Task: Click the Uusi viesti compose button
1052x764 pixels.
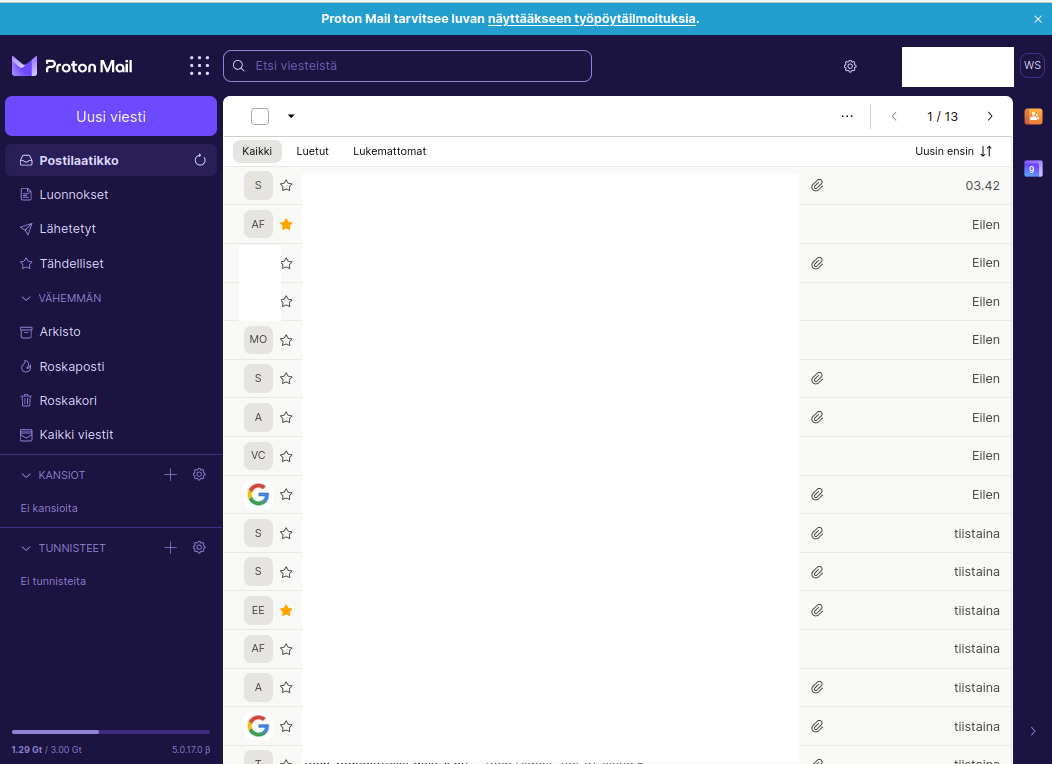Action: click(111, 116)
